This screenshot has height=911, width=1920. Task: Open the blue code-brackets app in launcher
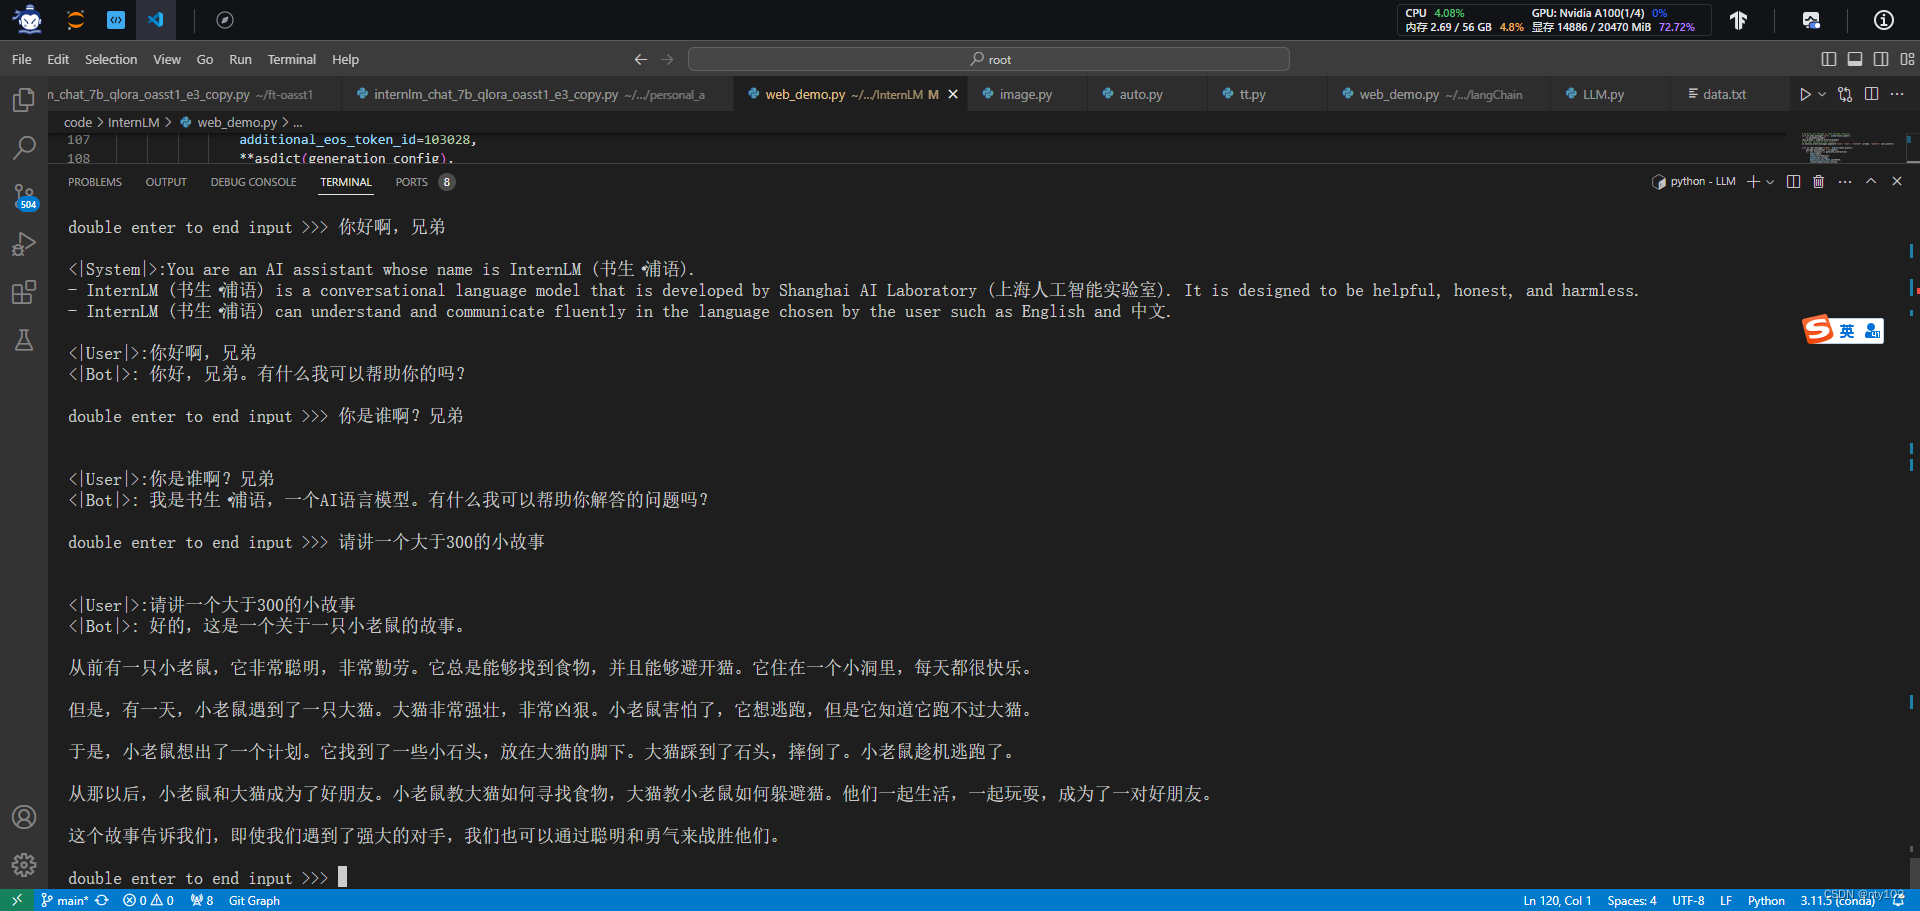click(x=116, y=19)
